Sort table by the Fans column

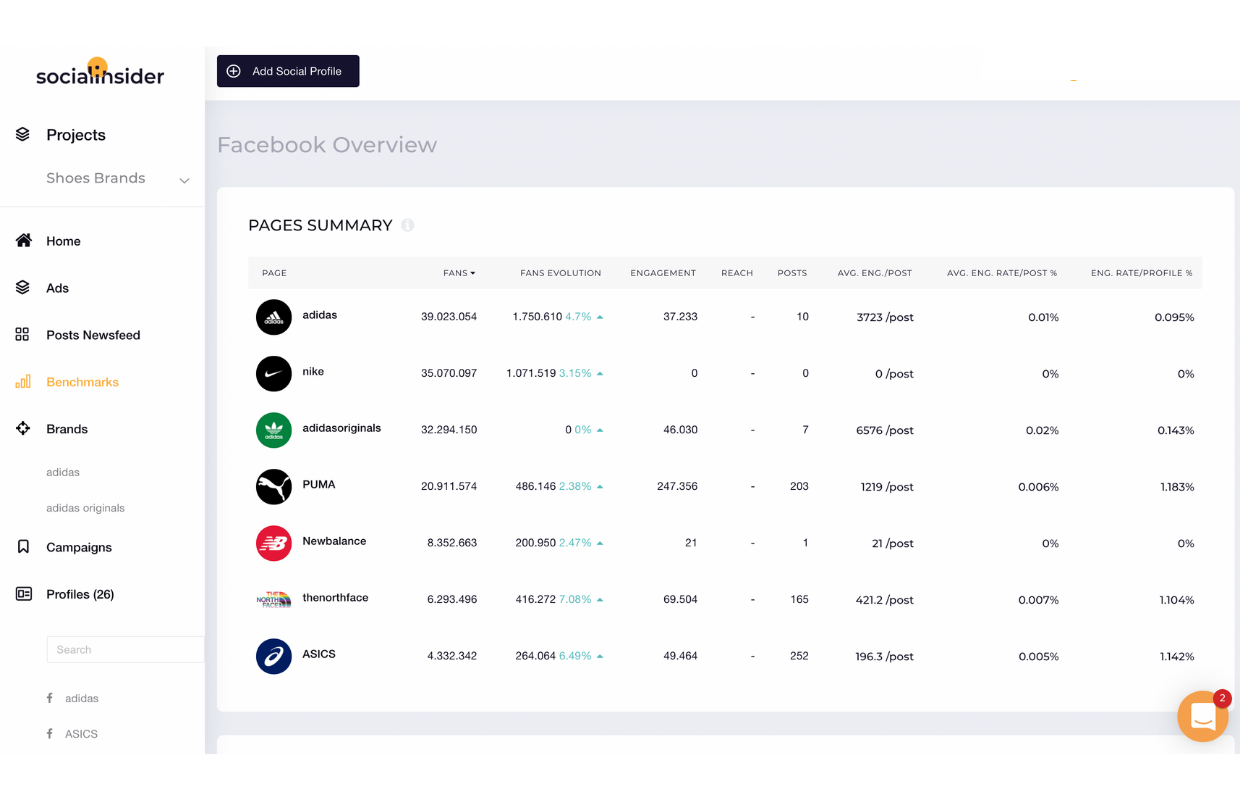click(x=459, y=273)
